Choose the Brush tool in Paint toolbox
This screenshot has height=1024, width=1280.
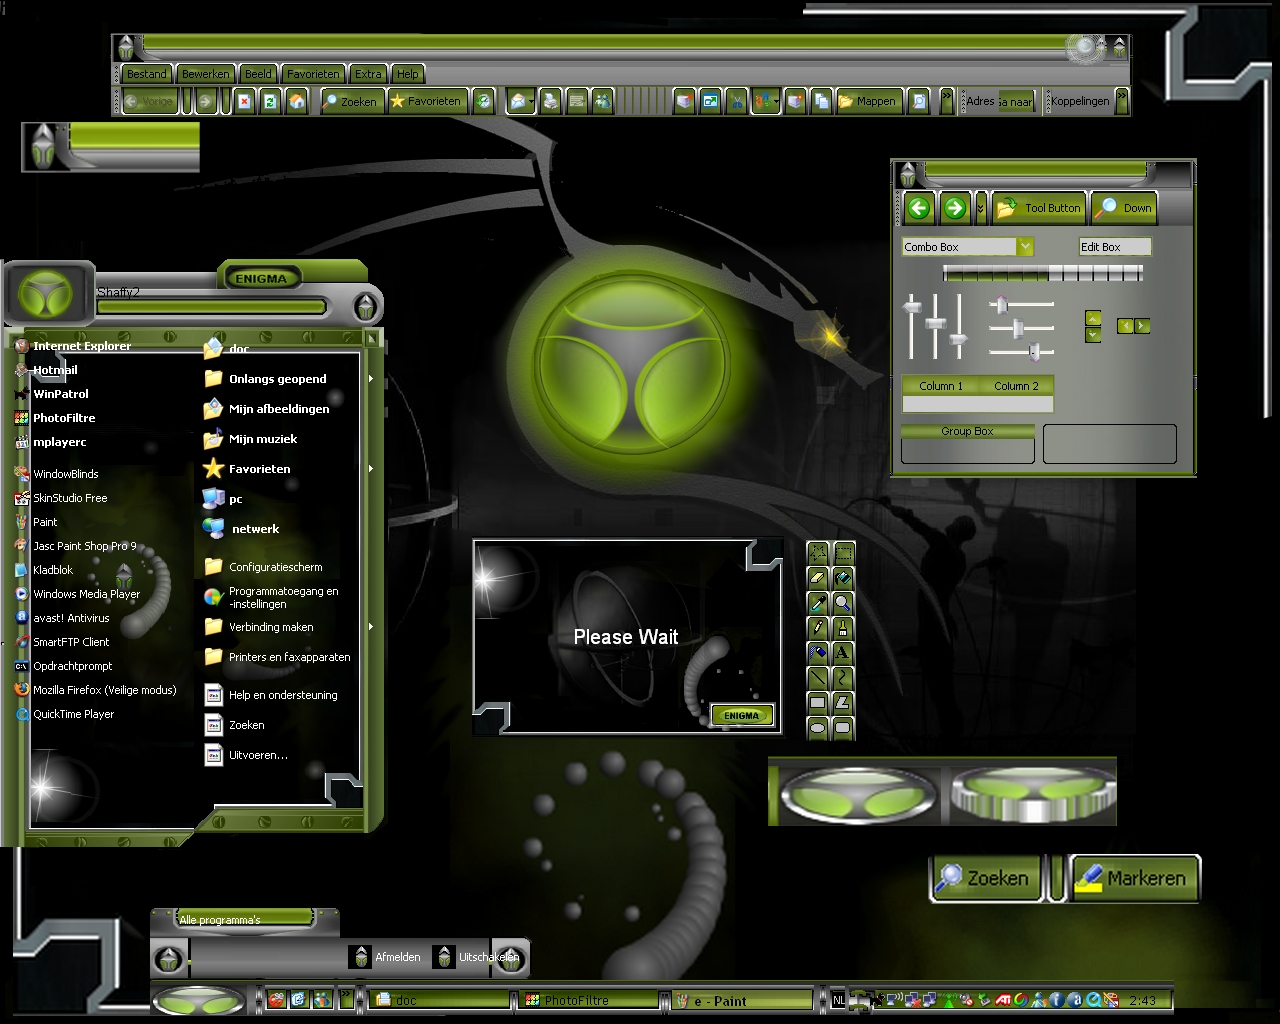point(843,628)
